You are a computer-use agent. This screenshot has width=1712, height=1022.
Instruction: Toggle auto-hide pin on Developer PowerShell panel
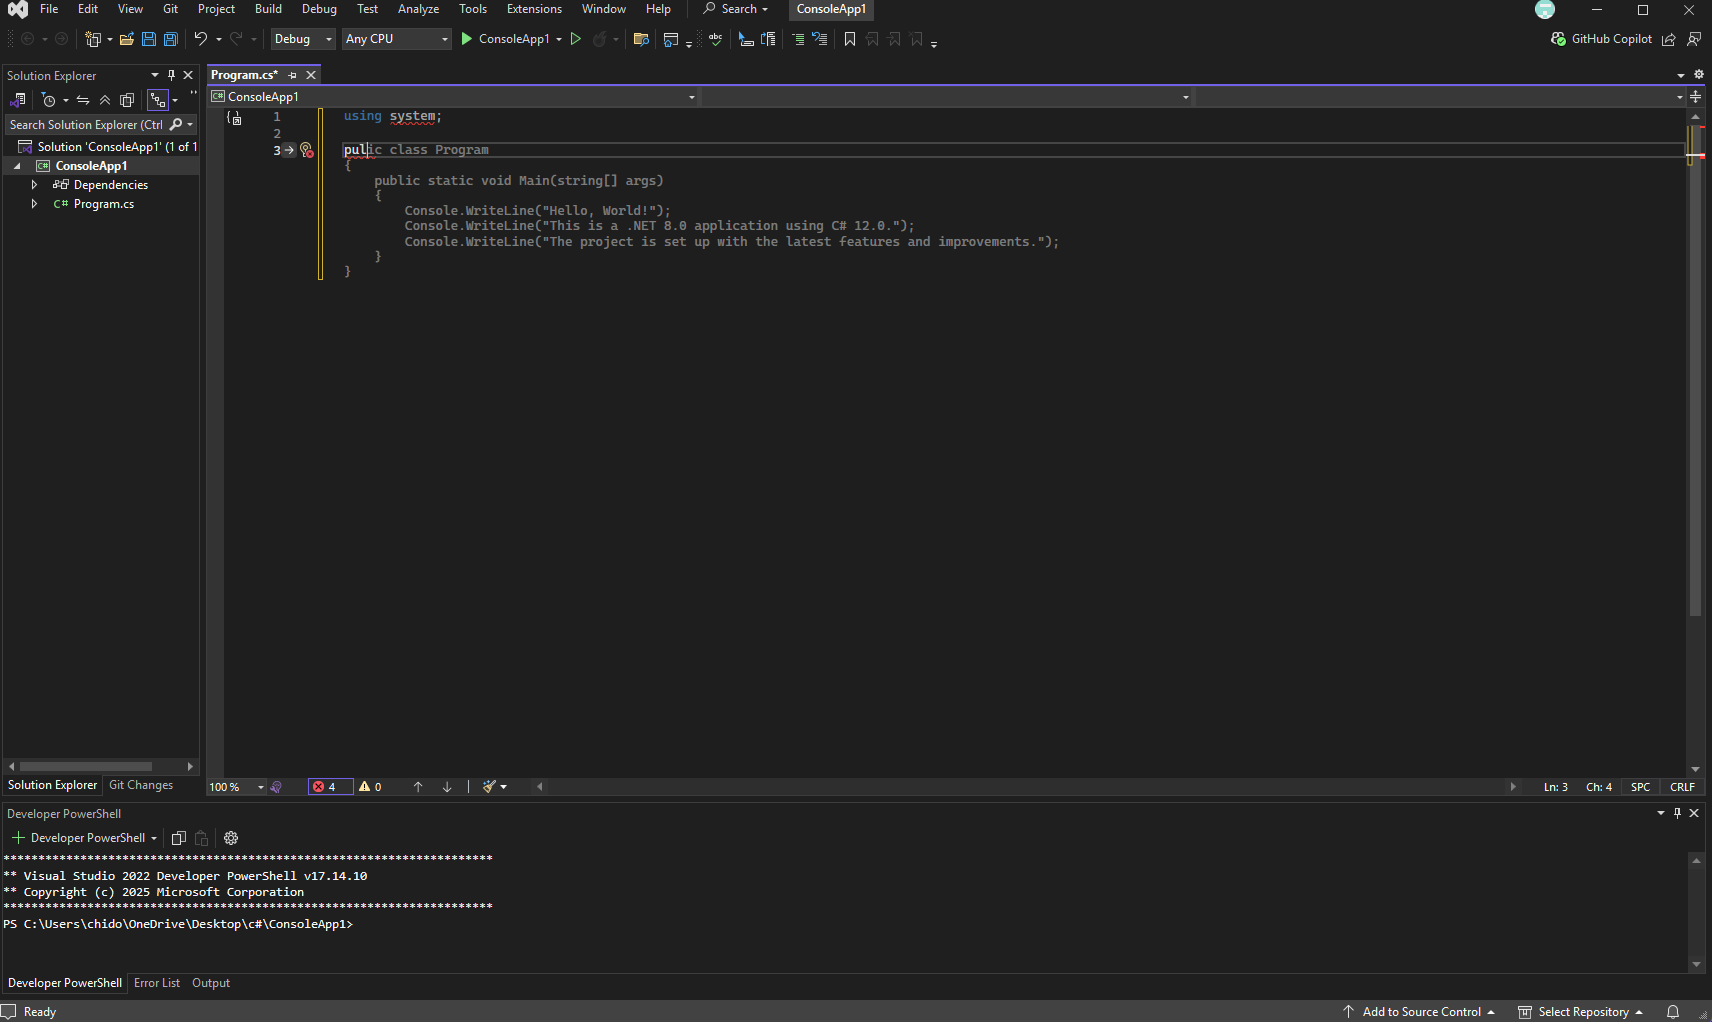coord(1677,813)
